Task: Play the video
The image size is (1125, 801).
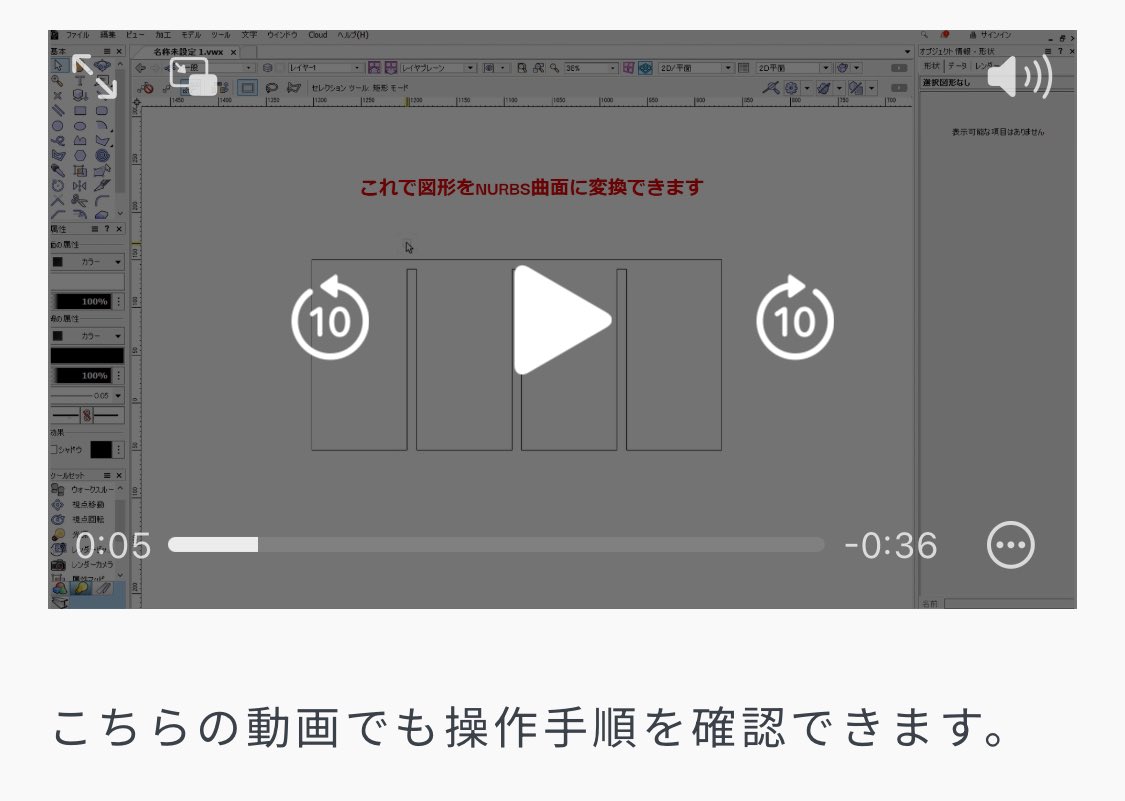Action: click(x=561, y=320)
